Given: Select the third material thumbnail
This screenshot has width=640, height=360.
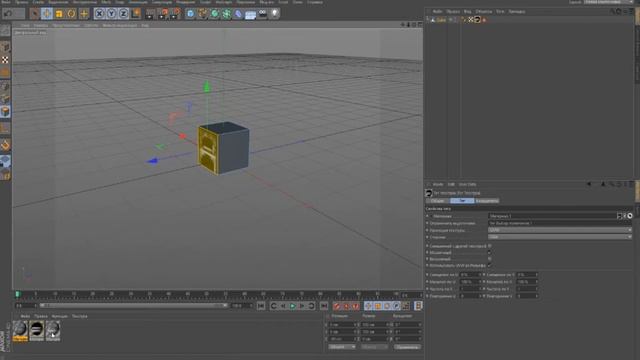Looking at the screenshot, I should pos(53,331).
